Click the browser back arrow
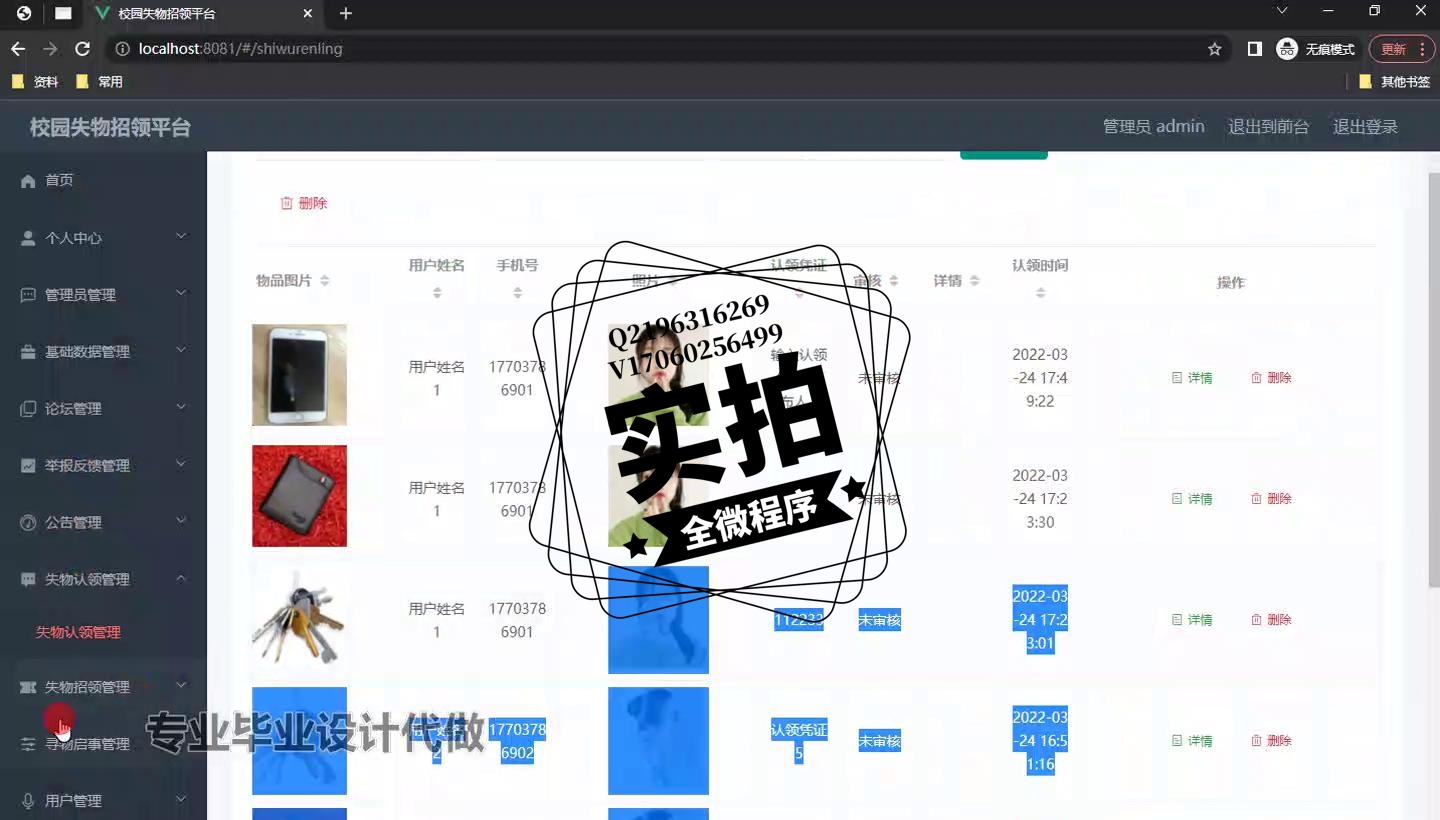 18,49
